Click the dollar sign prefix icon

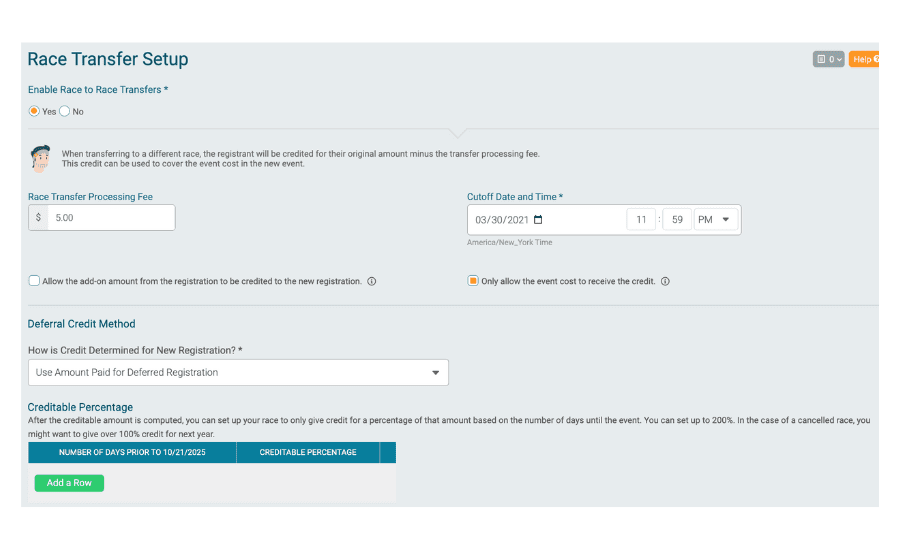click(x=38, y=218)
